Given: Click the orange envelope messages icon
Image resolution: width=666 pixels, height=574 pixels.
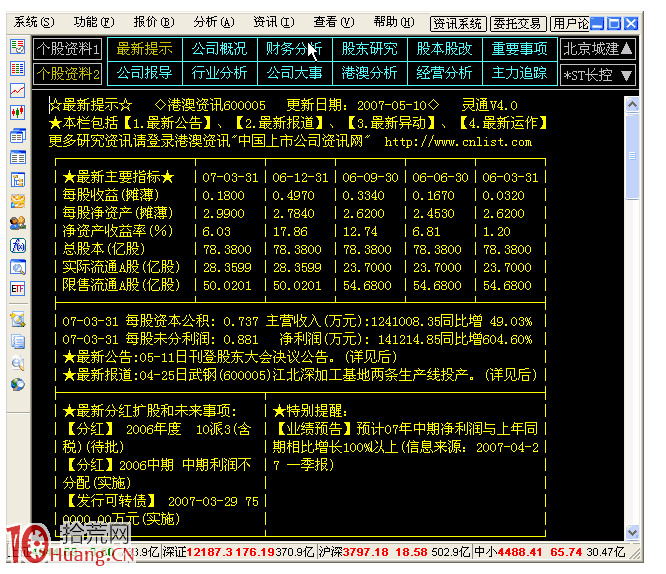Looking at the screenshot, I should (17, 201).
